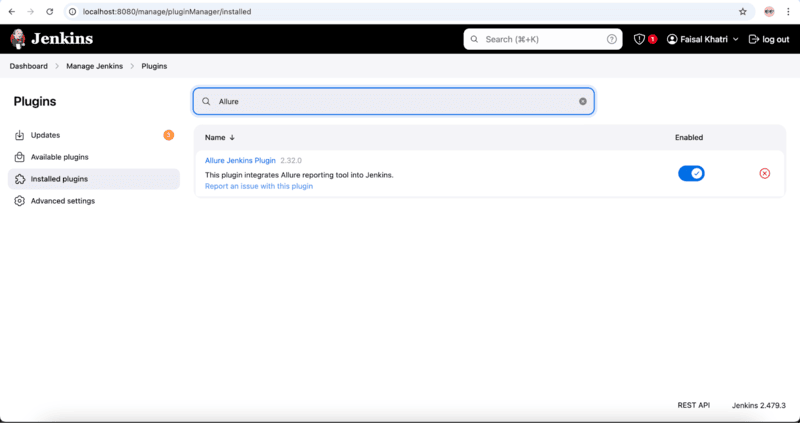The image size is (800, 423).
Task: Bookmark this page with the star icon
Action: tap(742, 11)
